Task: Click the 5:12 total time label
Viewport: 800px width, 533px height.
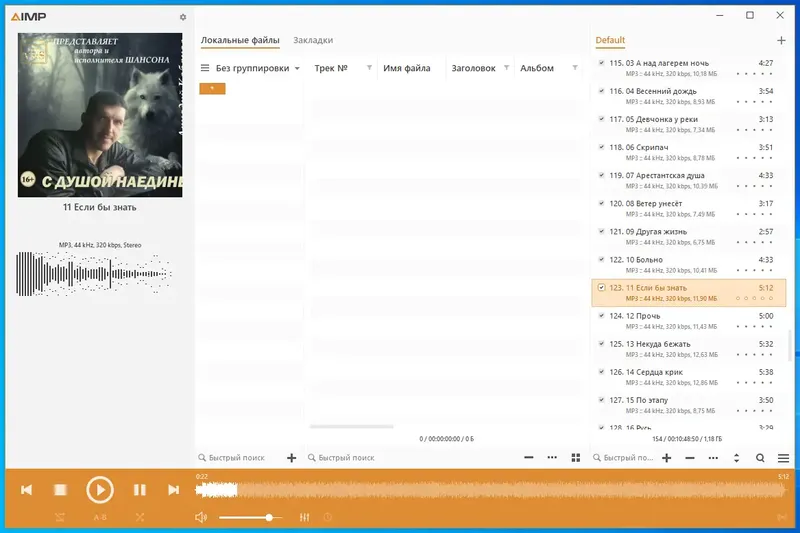Action: tap(783, 476)
